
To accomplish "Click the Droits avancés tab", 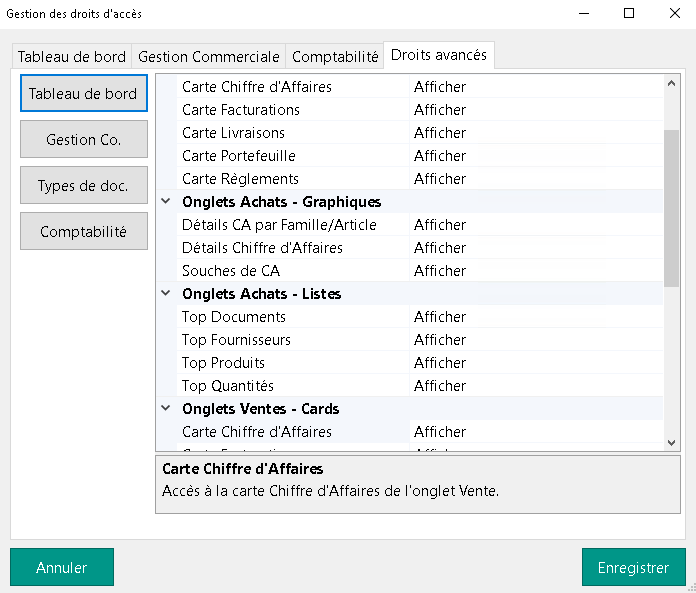I will pyautogui.click(x=439, y=56).
